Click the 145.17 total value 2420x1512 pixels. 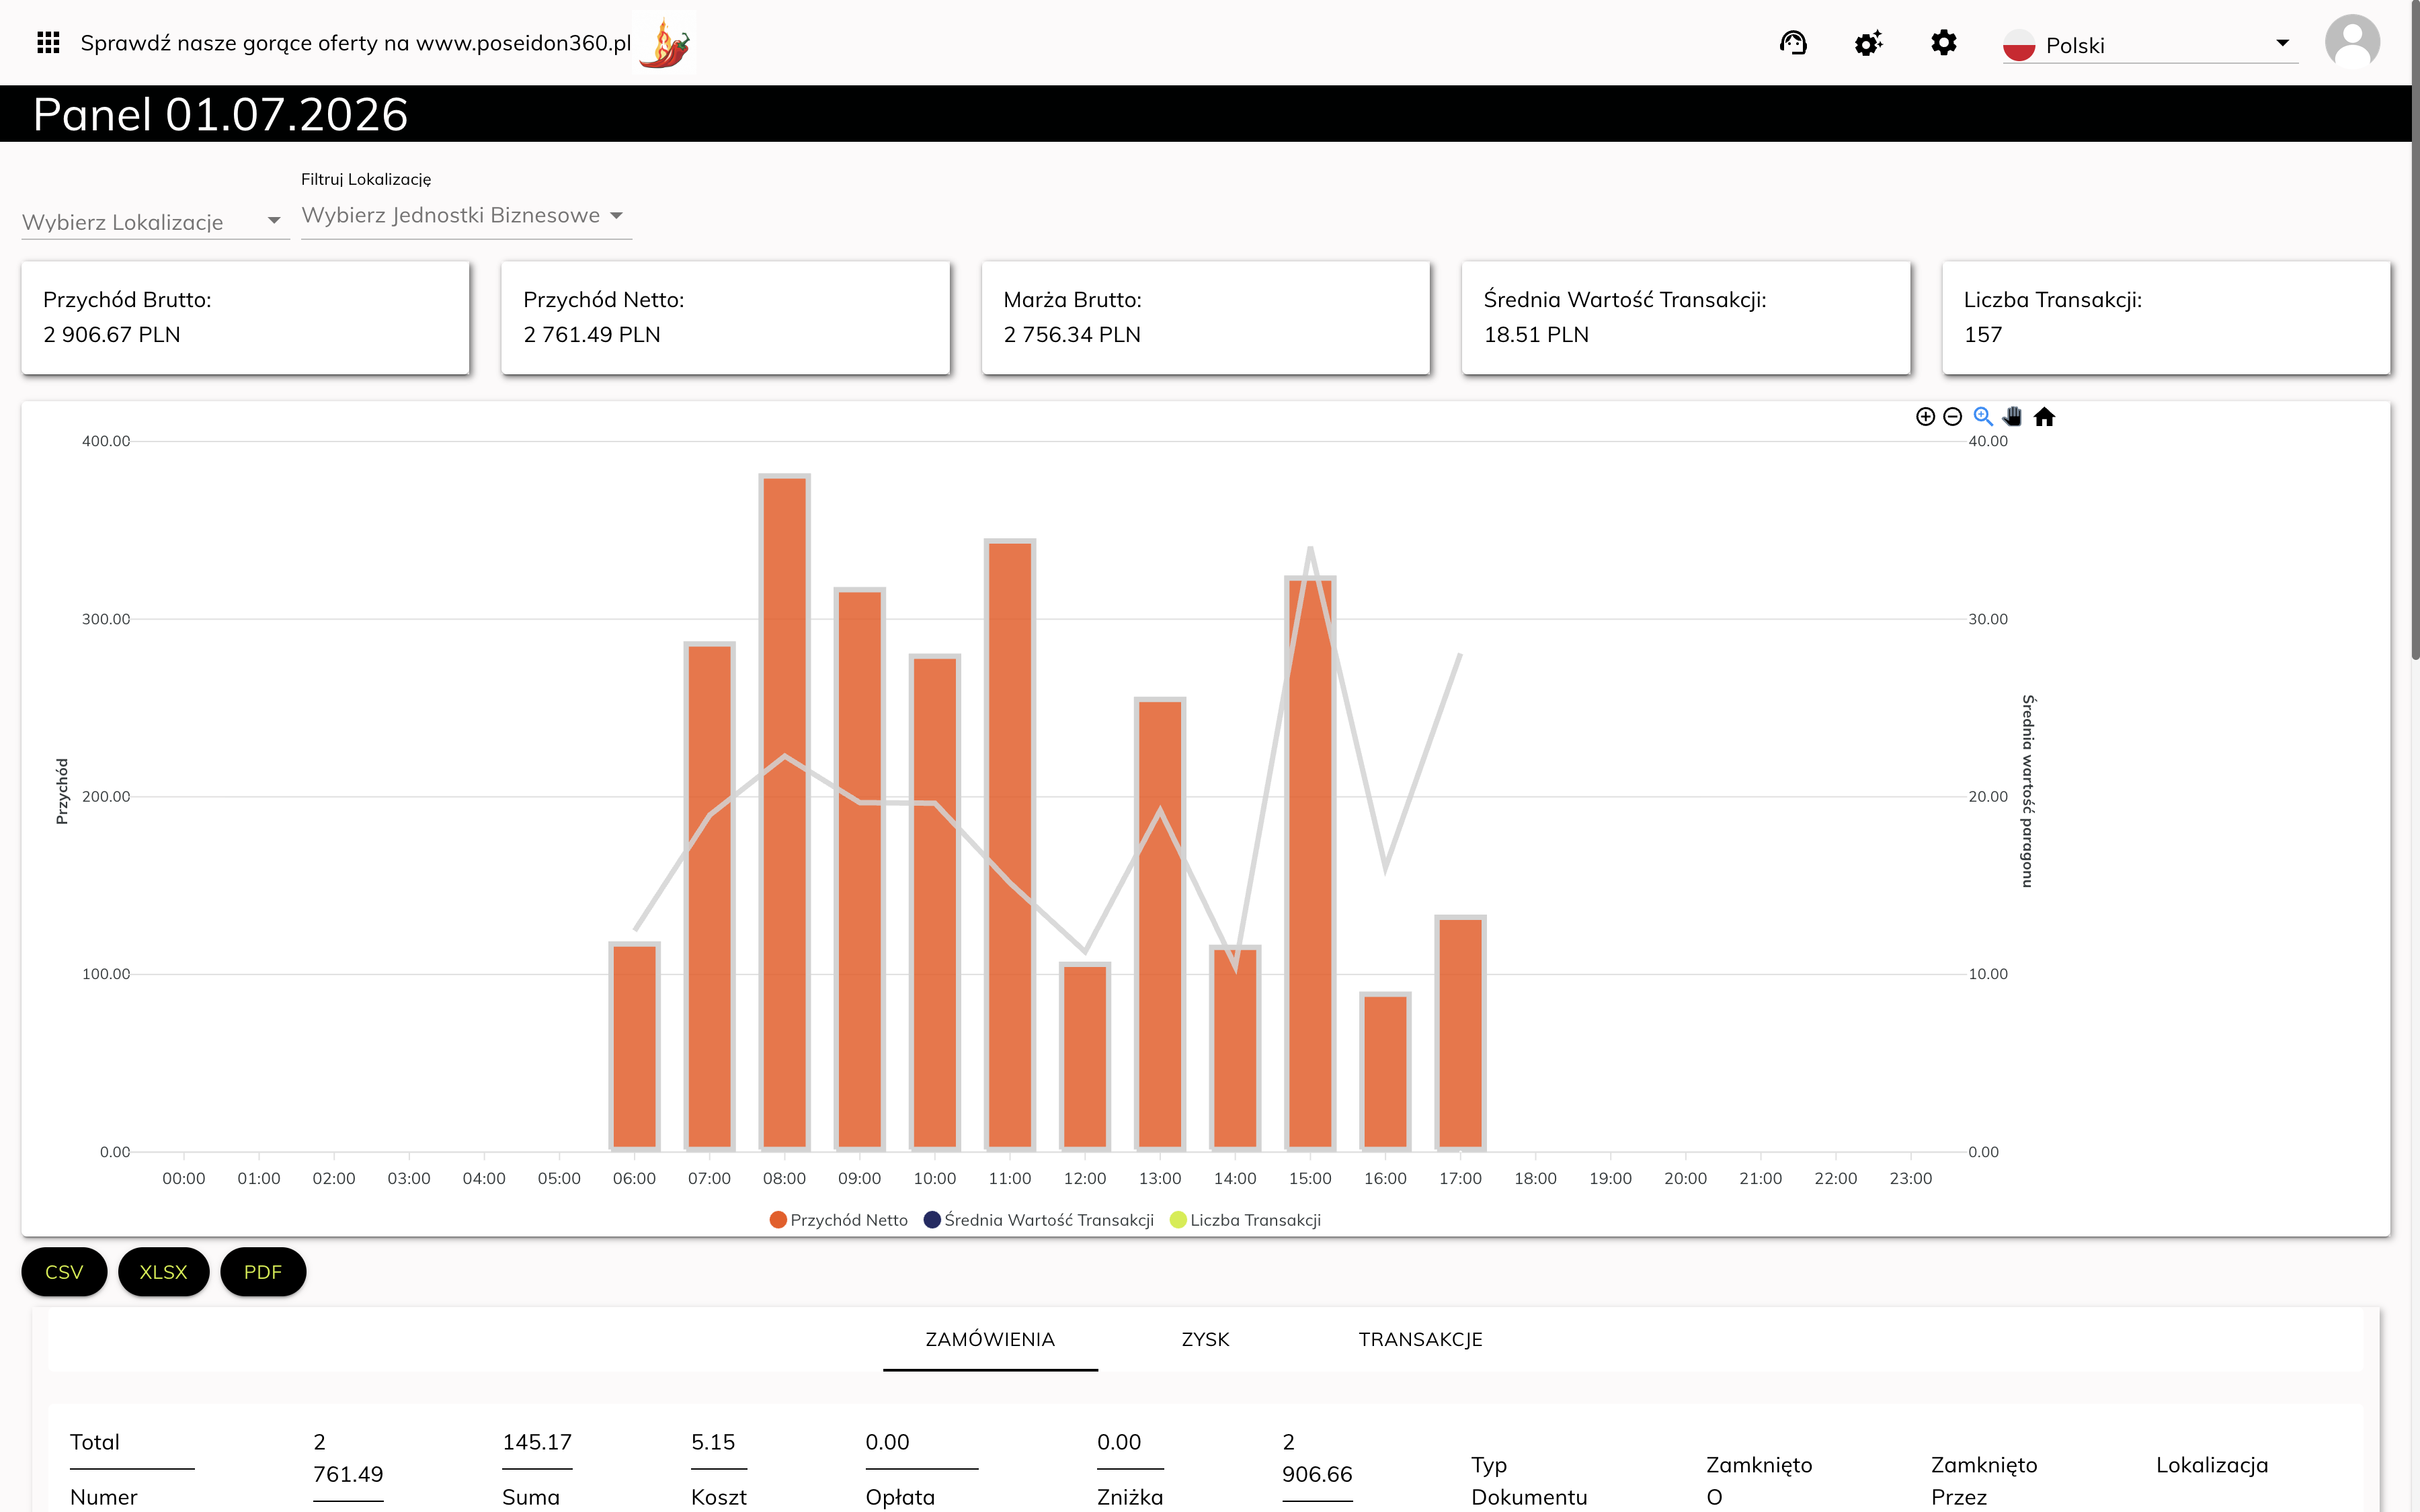click(x=537, y=1442)
